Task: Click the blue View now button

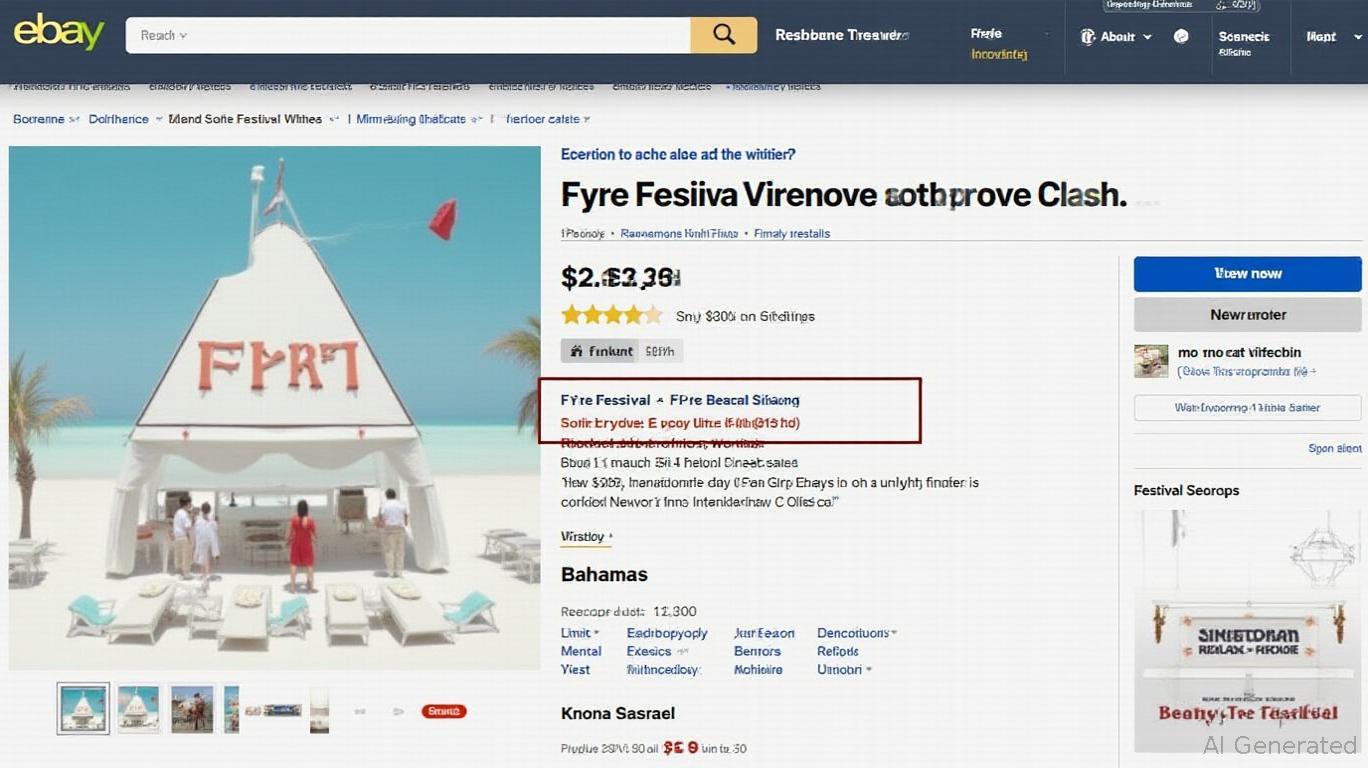Action: coord(1247,274)
